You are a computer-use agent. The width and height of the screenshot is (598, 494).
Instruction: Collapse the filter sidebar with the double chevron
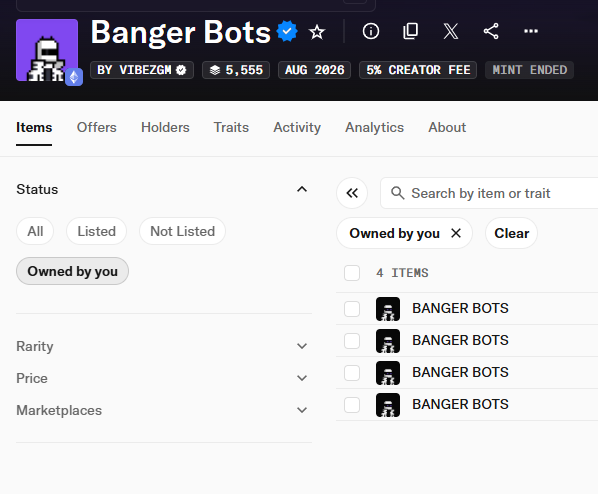click(352, 193)
